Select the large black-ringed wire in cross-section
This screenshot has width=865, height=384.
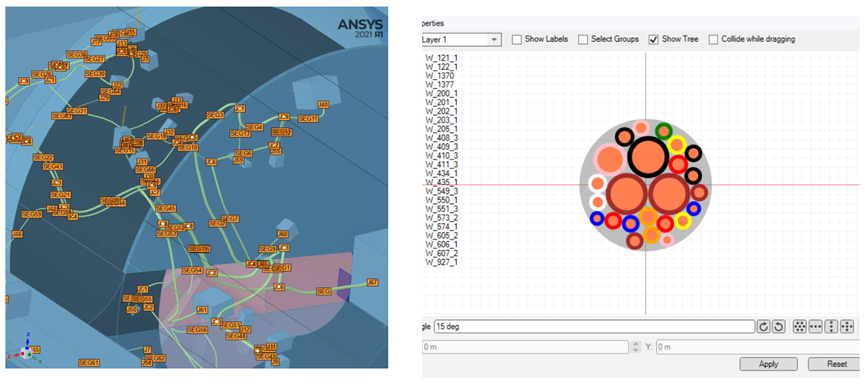coord(648,157)
